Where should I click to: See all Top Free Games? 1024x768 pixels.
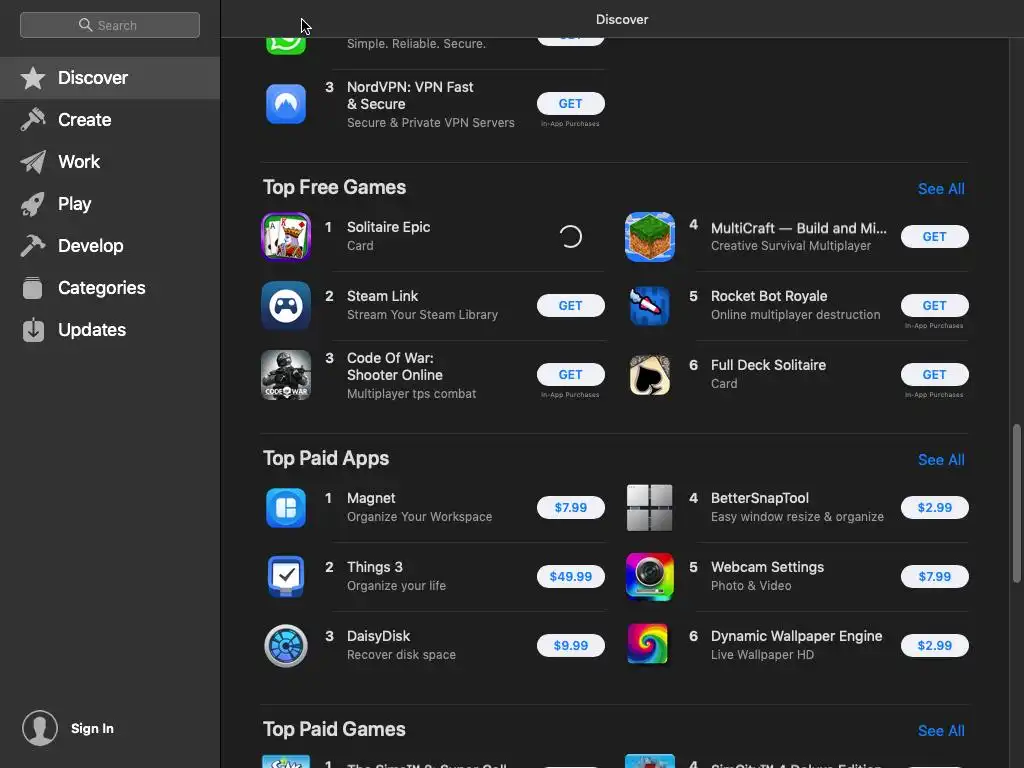pyautogui.click(x=941, y=189)
